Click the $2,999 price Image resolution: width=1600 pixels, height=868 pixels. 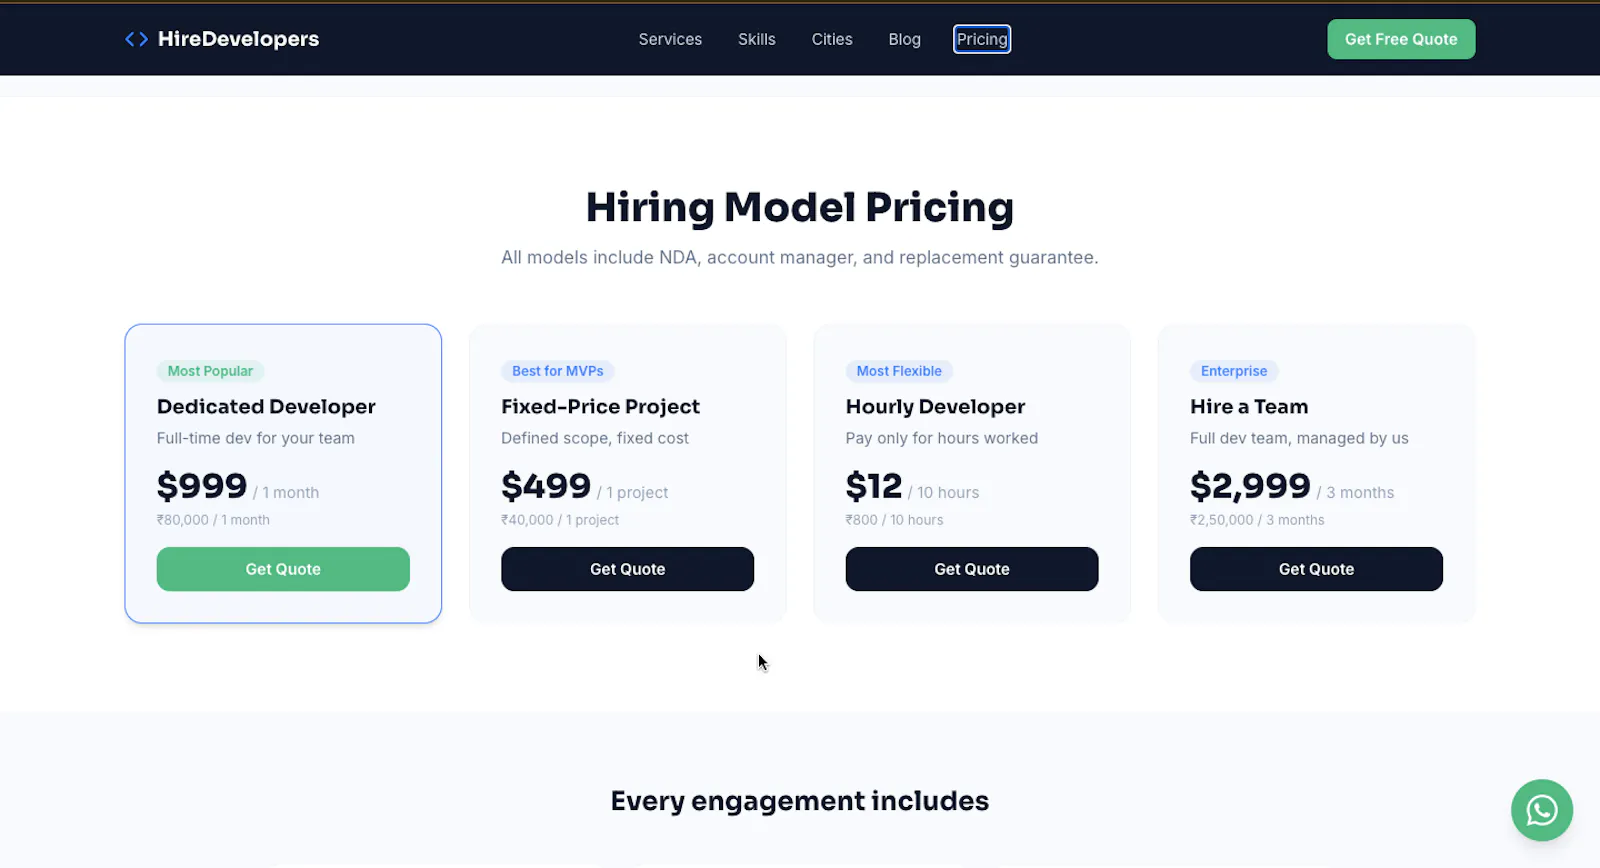pyautogui.click(x=1250, y=486)
